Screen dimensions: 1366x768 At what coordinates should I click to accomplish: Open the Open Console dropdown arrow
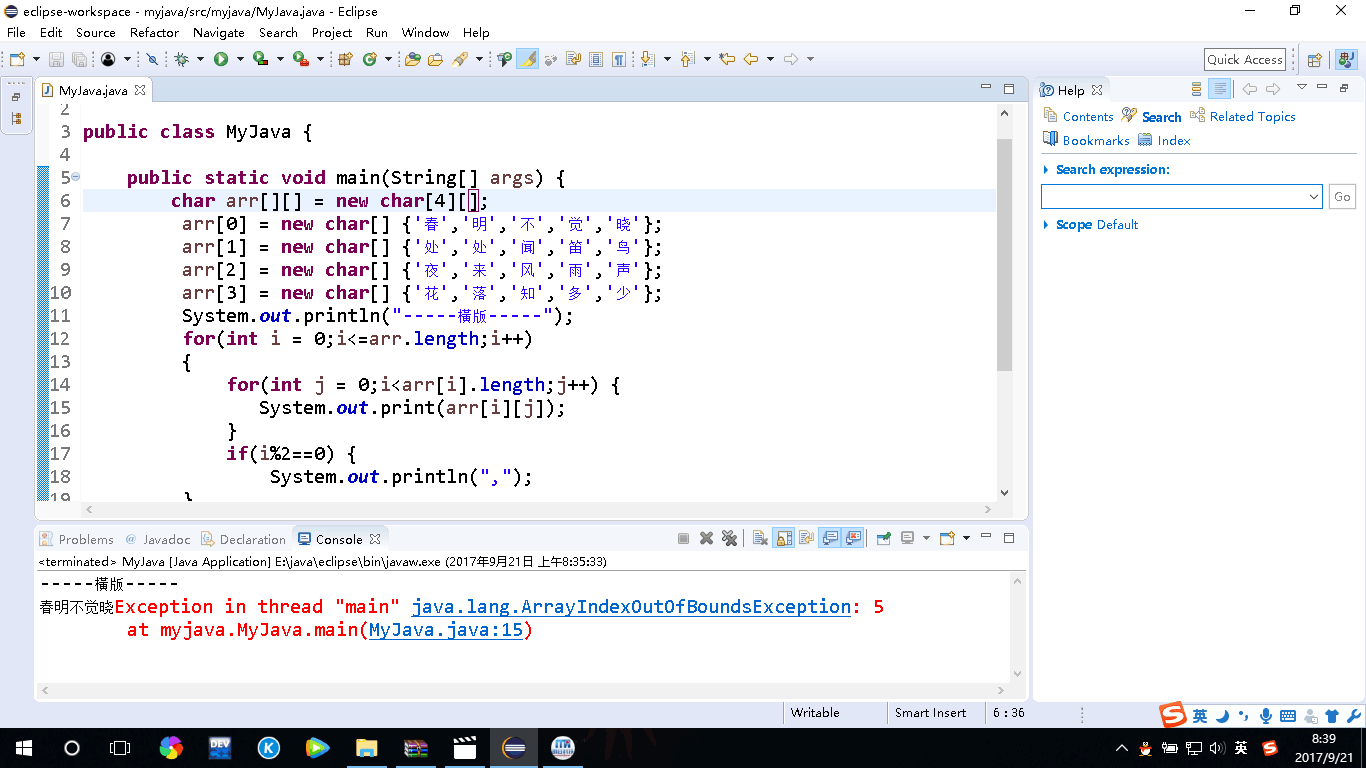(966, 538)
